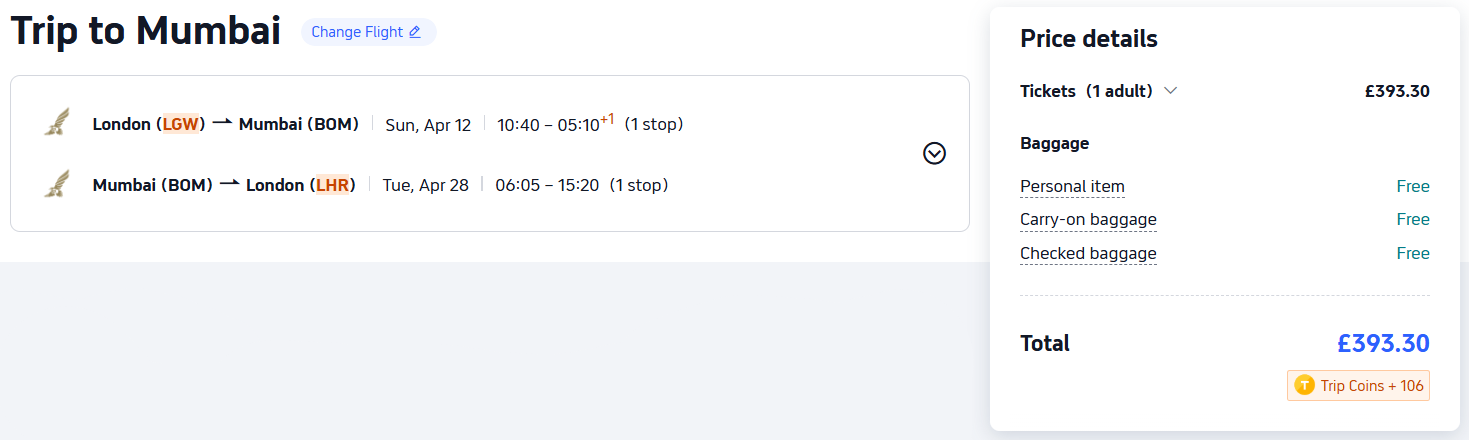Click the outbound flight airline logo
The width and height of the screenshot is (1469, 440).
(57, 123)
